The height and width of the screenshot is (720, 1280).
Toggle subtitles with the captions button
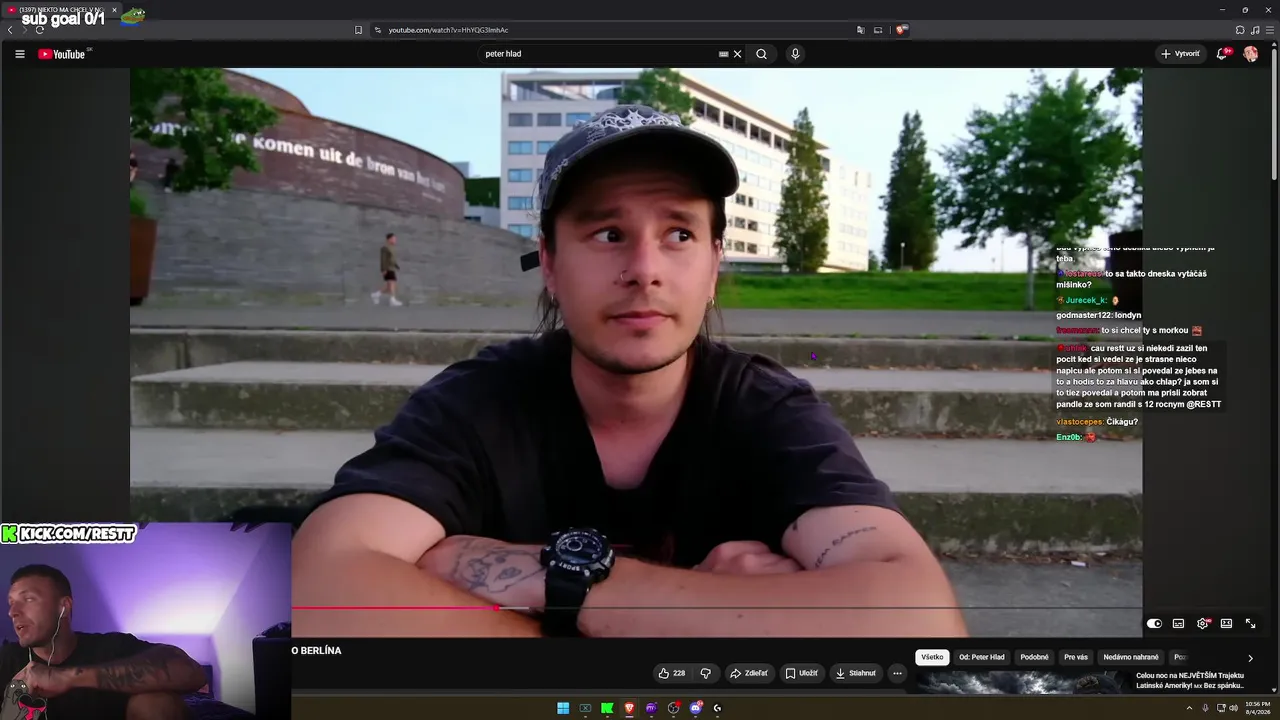point(1178,623)
